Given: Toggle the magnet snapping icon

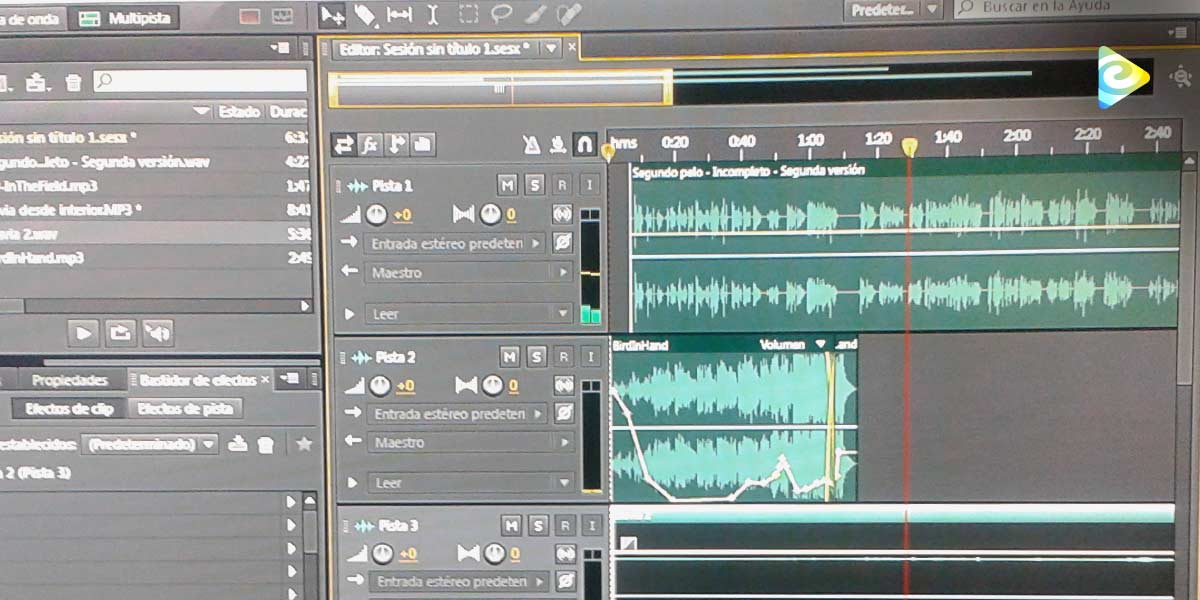Looking at the screenshot, I should pyautogui.click(x=585, y=145).
